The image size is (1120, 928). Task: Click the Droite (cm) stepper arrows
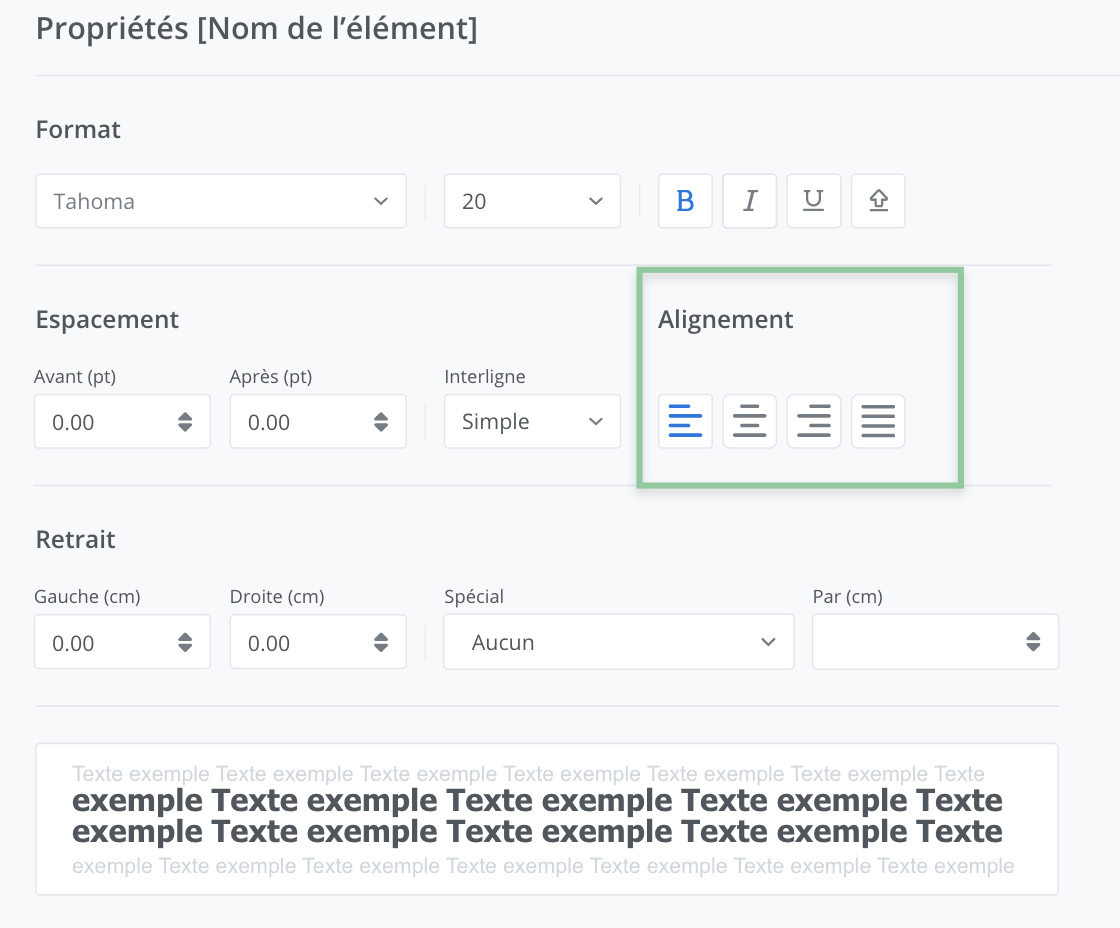coord(381,642)
